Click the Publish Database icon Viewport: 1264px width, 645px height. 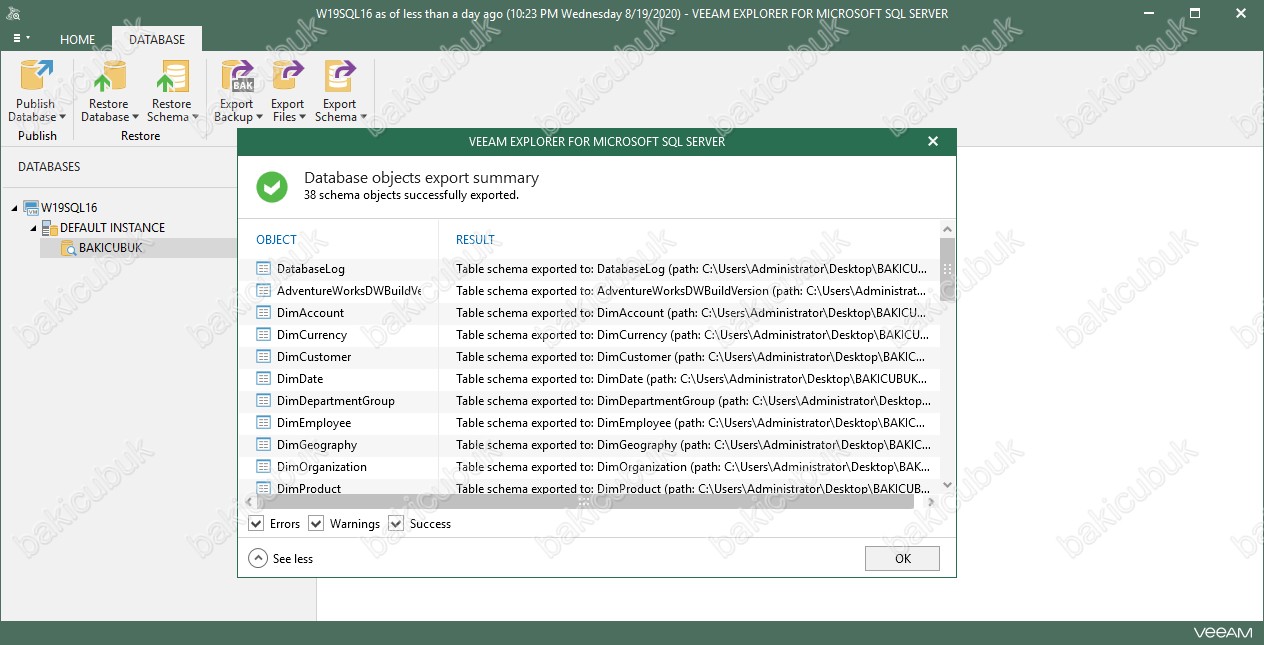pos(36,76)
